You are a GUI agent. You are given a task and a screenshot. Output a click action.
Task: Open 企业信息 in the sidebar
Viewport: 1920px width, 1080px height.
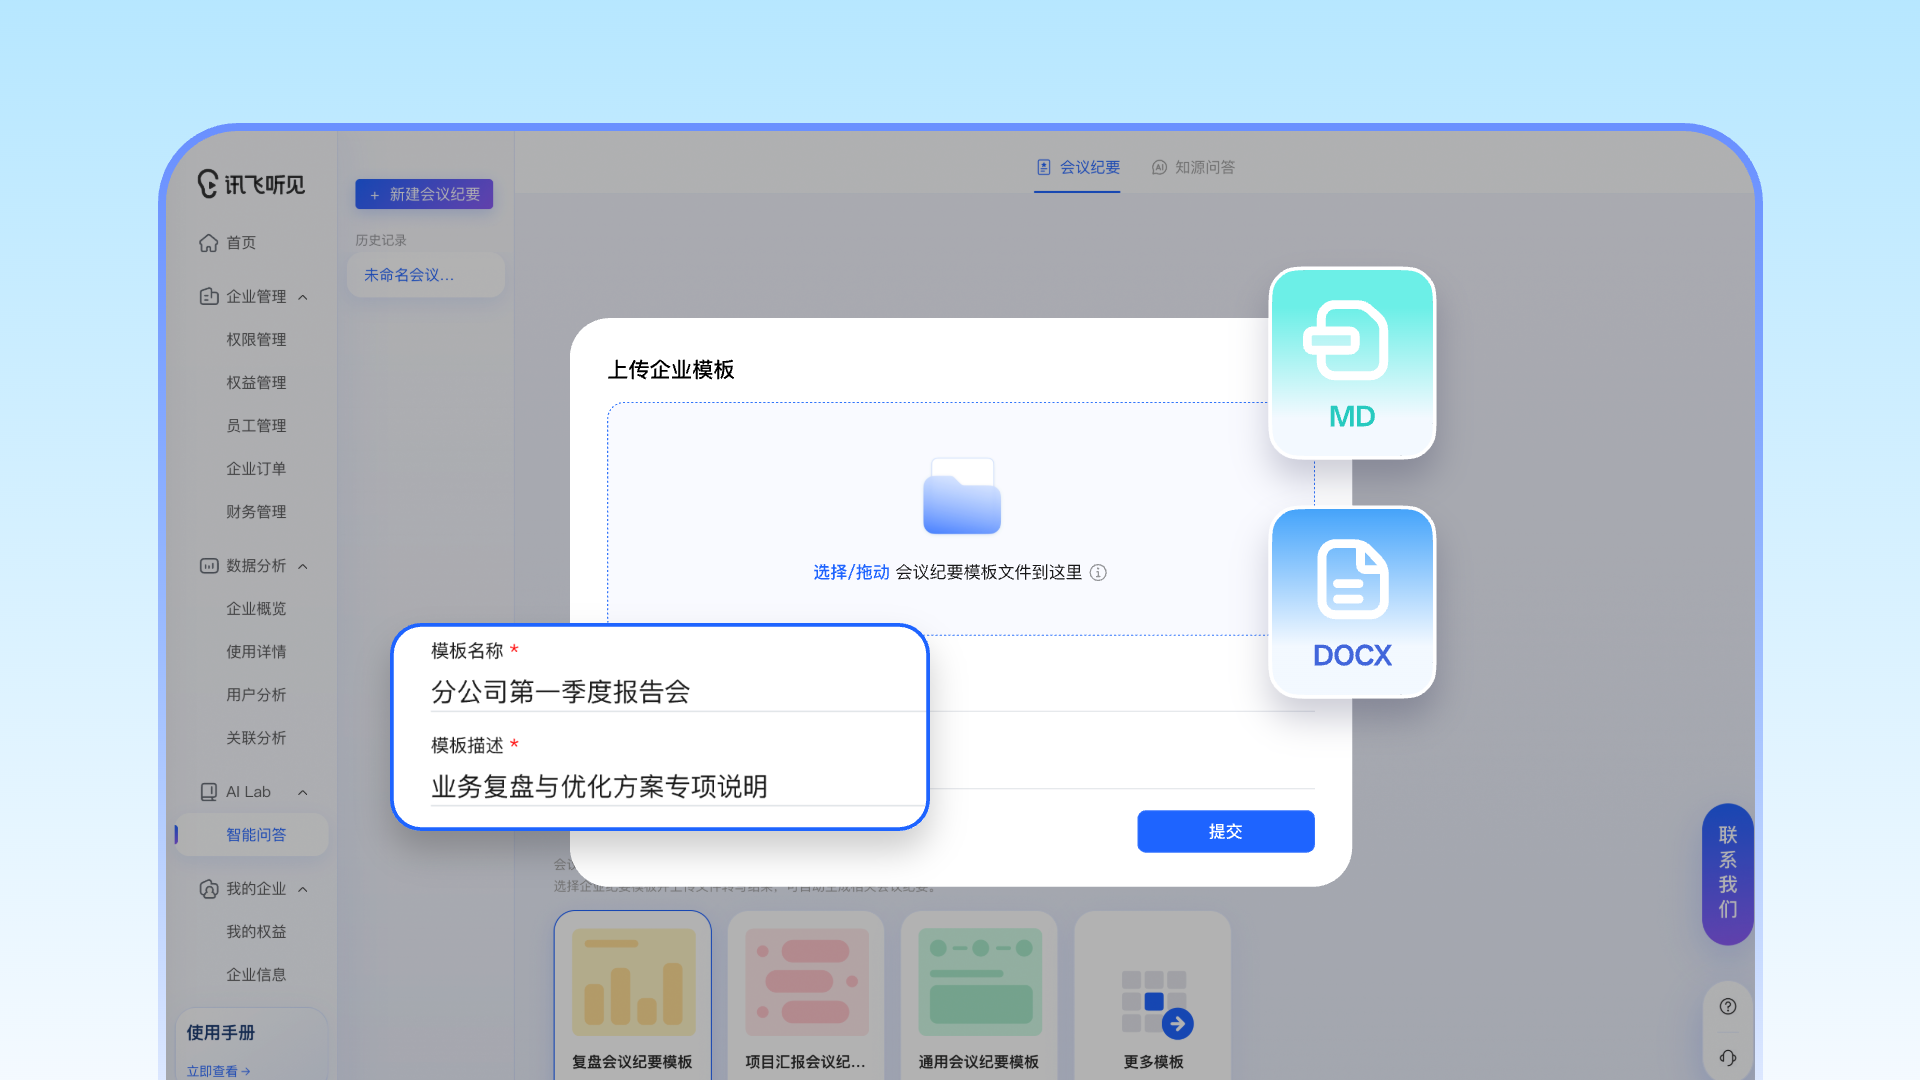pyautogui.click(x=256, y=975)
